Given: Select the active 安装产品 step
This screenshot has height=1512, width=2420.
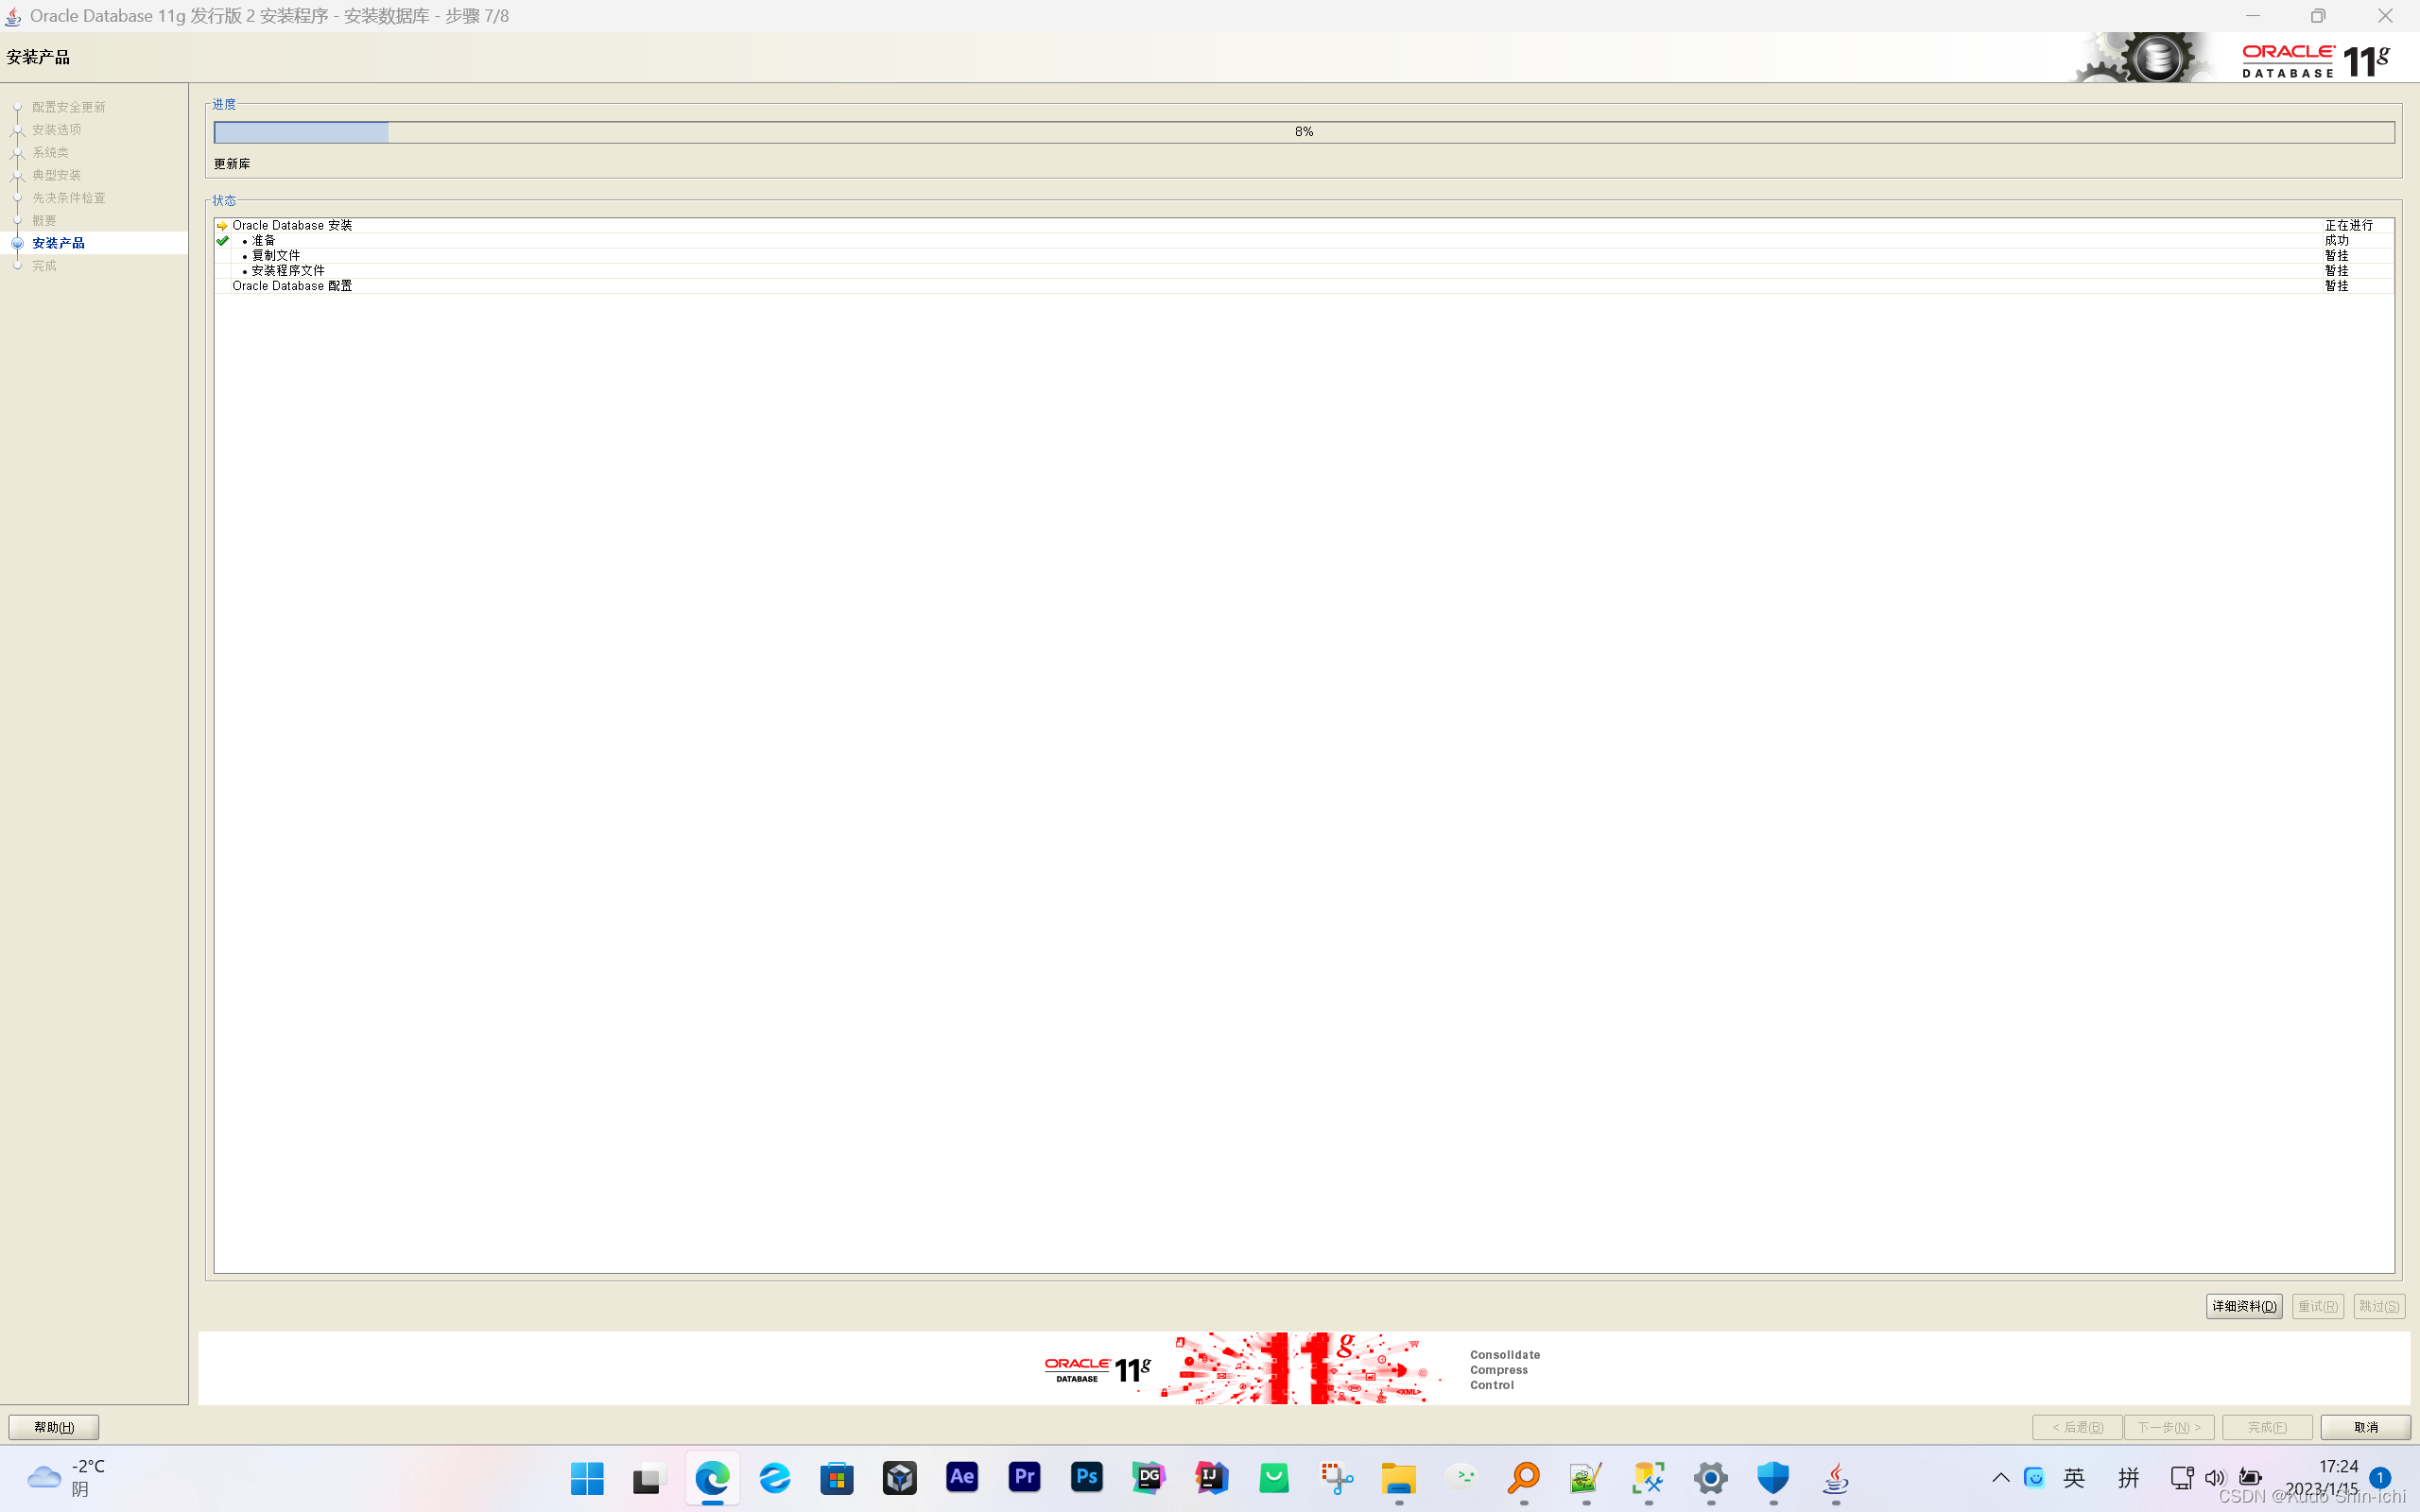Looking at the screenshot, I should [x=58, y=243].
